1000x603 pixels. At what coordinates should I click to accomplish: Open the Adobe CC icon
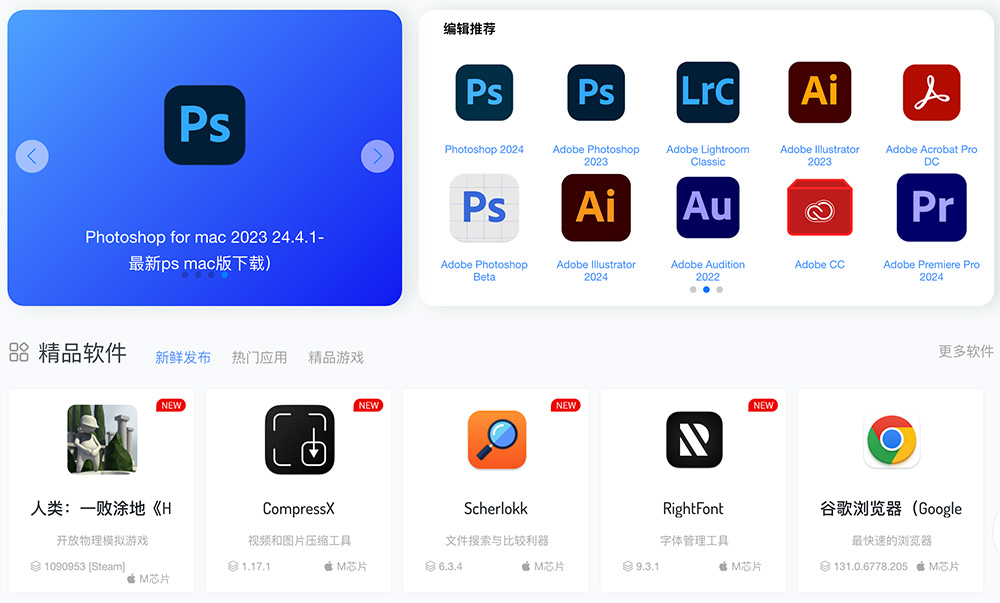point(819,207)
